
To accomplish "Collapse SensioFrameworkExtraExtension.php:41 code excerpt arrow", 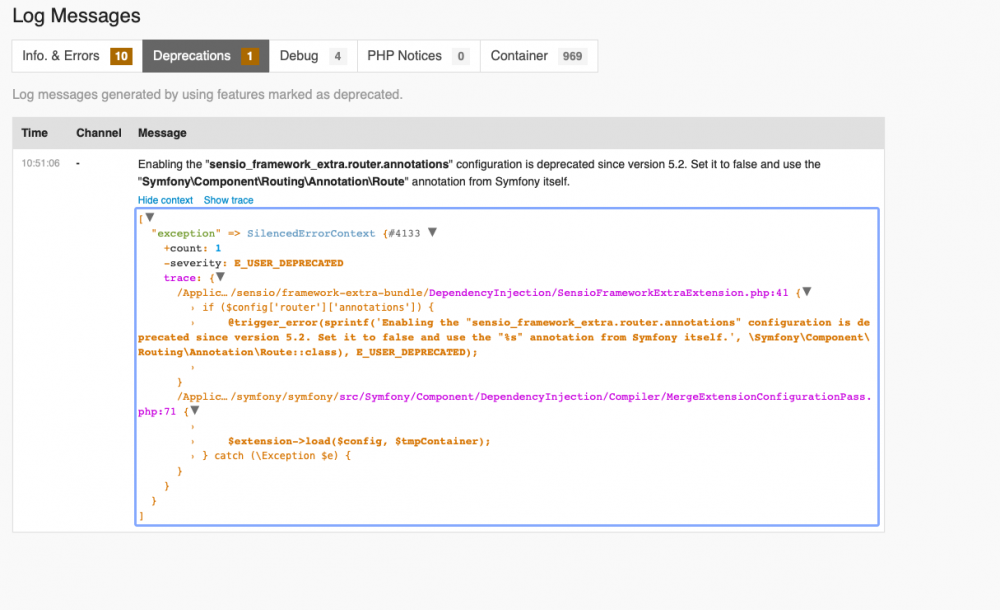I will [x=806, y=292].
